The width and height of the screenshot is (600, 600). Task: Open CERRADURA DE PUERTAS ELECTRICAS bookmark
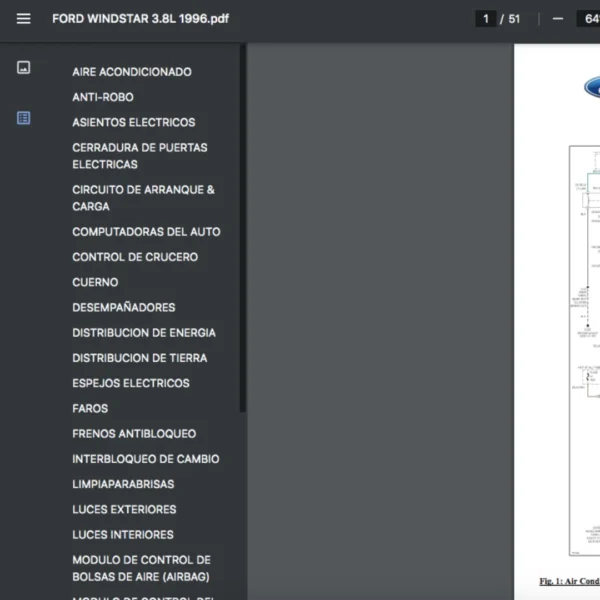point(140,156)
